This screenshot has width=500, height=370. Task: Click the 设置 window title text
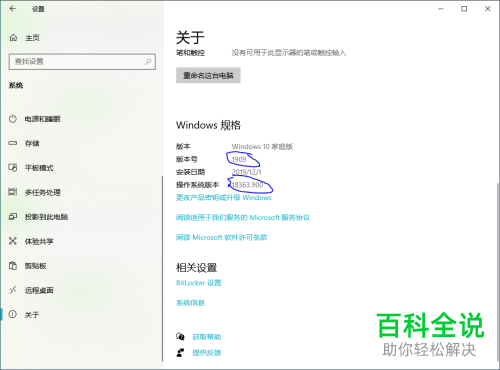click(x=38, y=9)
